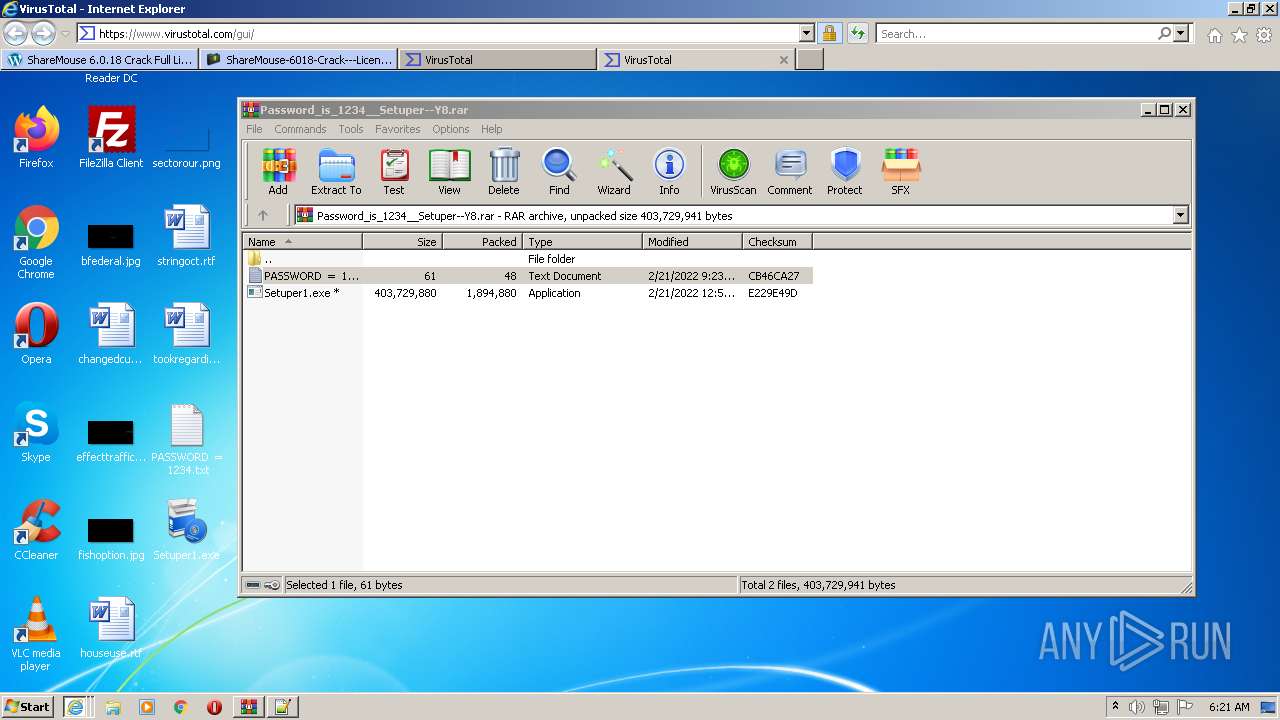Select the parent folder '..' row

click(x=528, y=259)
